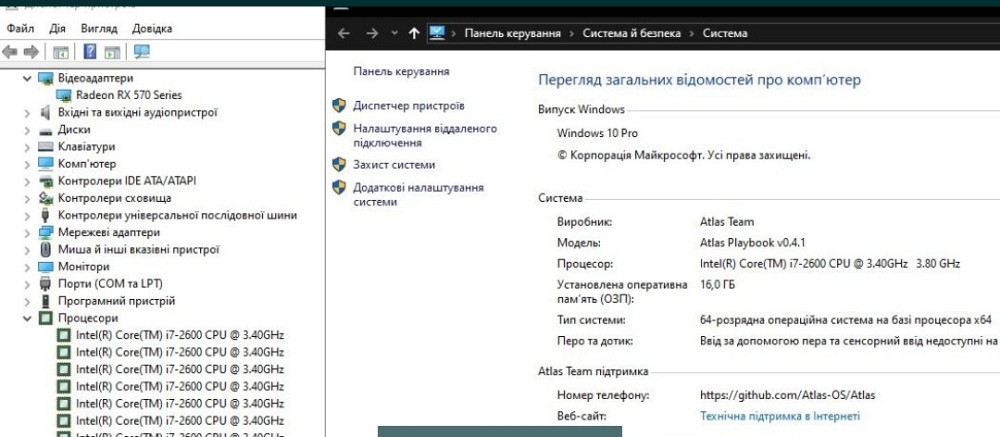Open Додаткові налаштування системи link
This screenshot has width=1000, height=437.
[x=418, y=195]
